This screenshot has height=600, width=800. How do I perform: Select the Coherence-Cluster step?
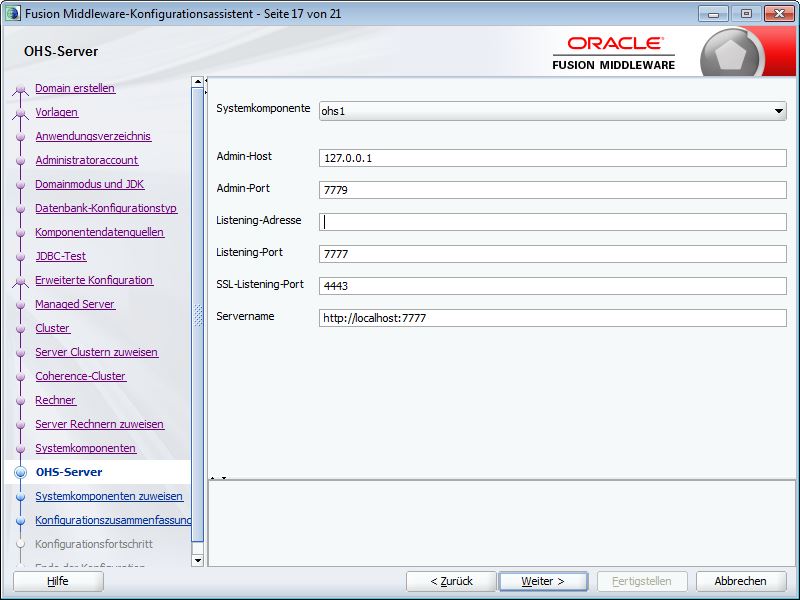tap(80, 376)
